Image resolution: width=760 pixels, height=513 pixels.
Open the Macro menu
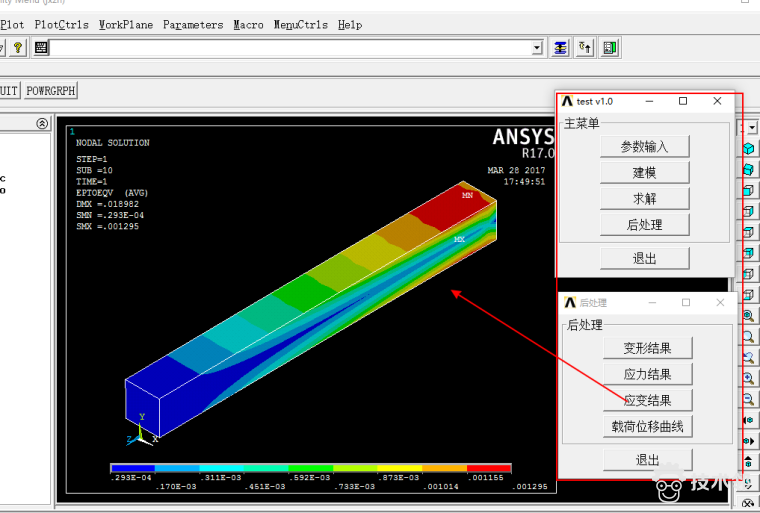[x=248, y=25]
